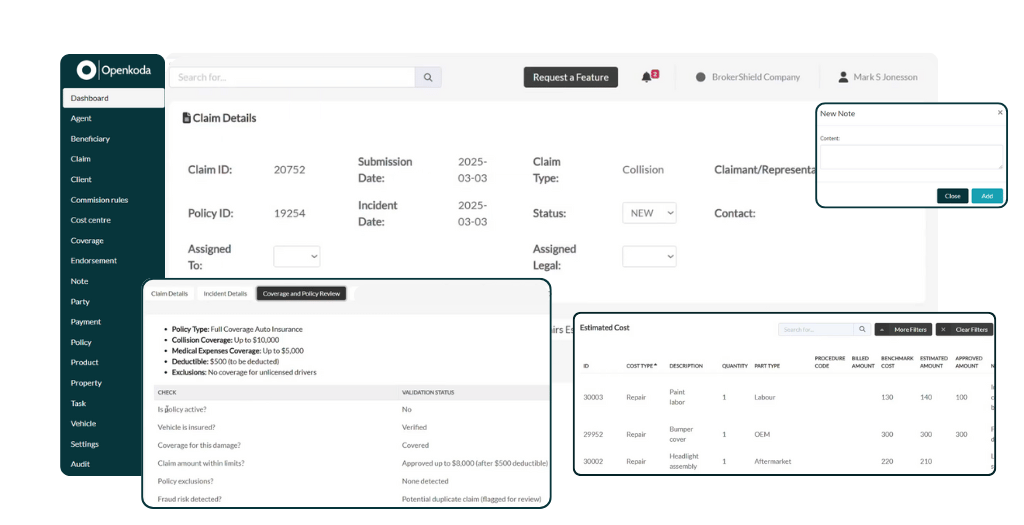The height and width of the screenshot is (525, 1024).
Task: Sort by the Cost Type column header
Action: tap(641, 365)
